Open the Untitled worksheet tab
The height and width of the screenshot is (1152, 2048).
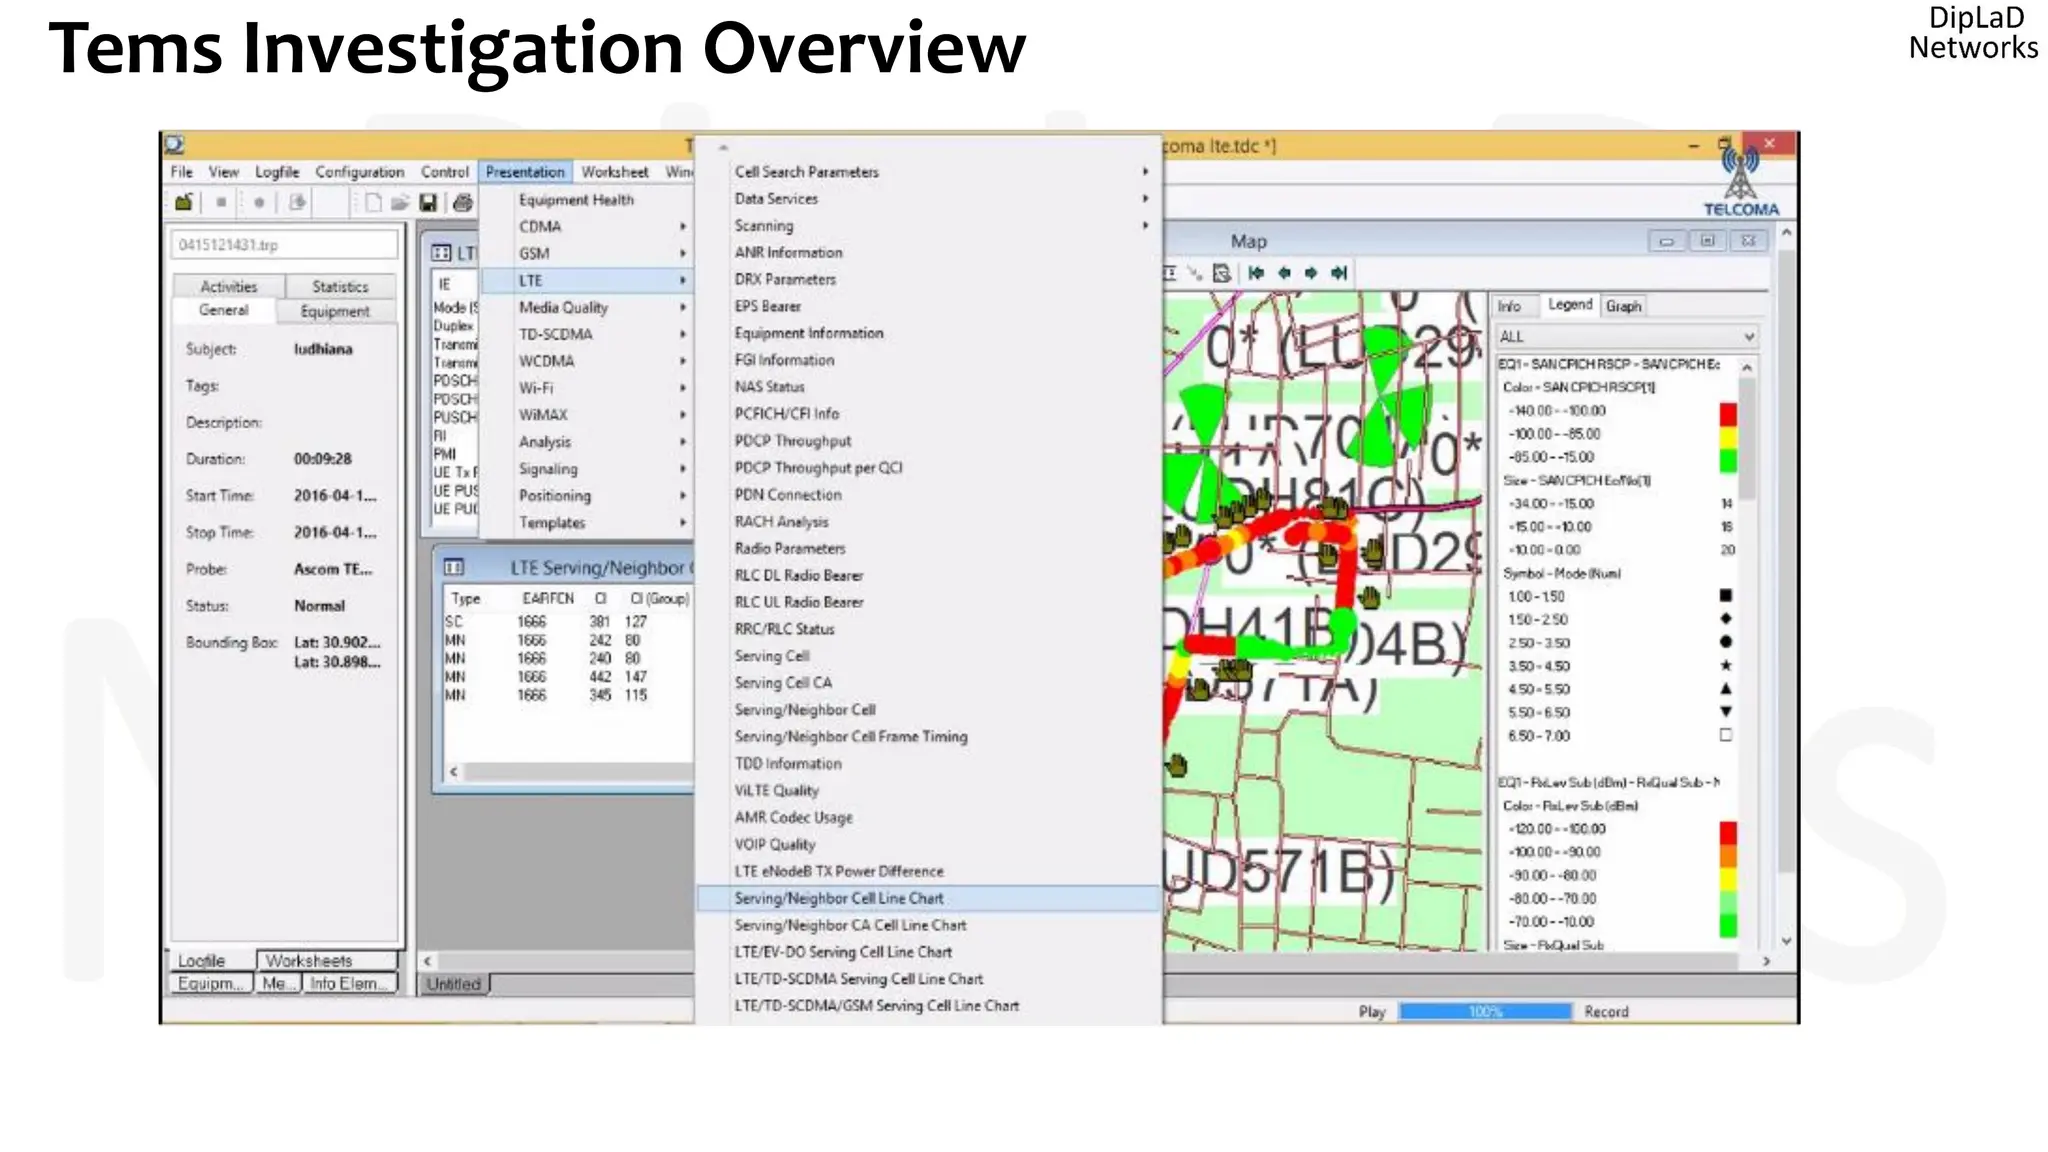454,985
